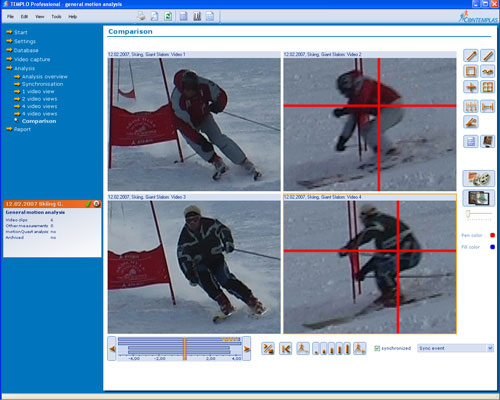Open the Edit menu
The width and height of the screenshot is (500, 400).
[x=24, y=17]
